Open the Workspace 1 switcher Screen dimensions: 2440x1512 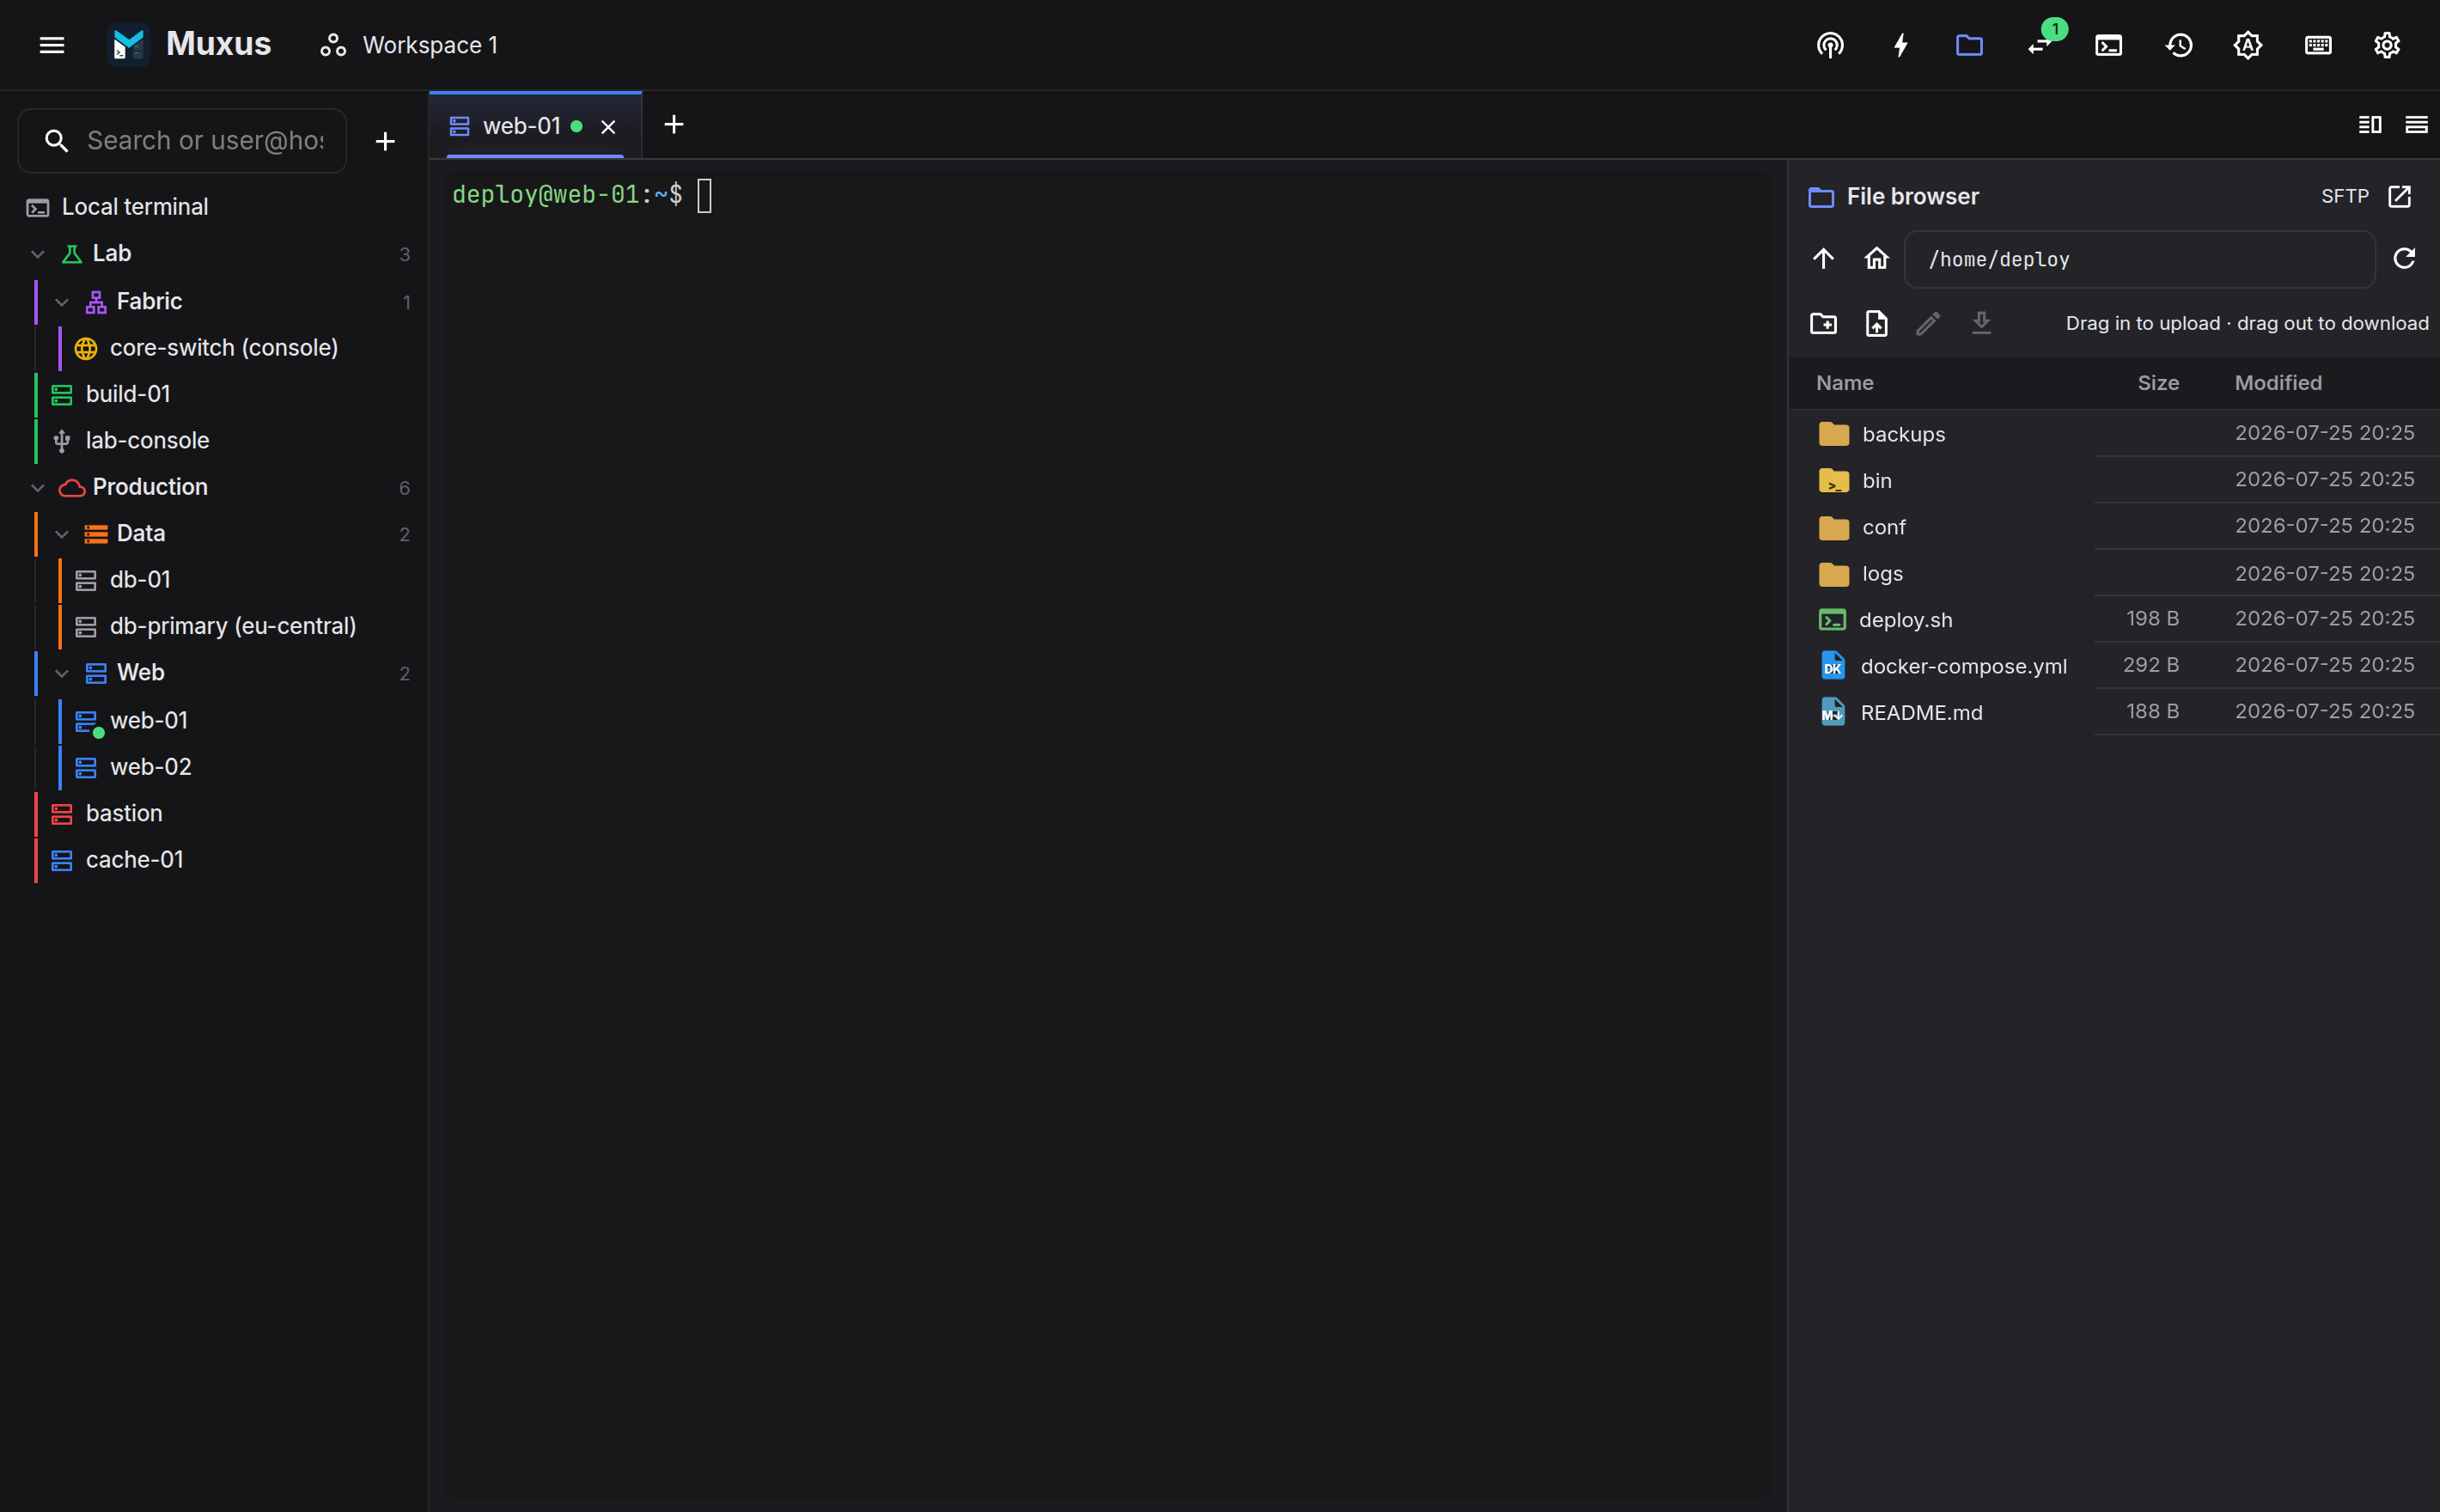409,45
